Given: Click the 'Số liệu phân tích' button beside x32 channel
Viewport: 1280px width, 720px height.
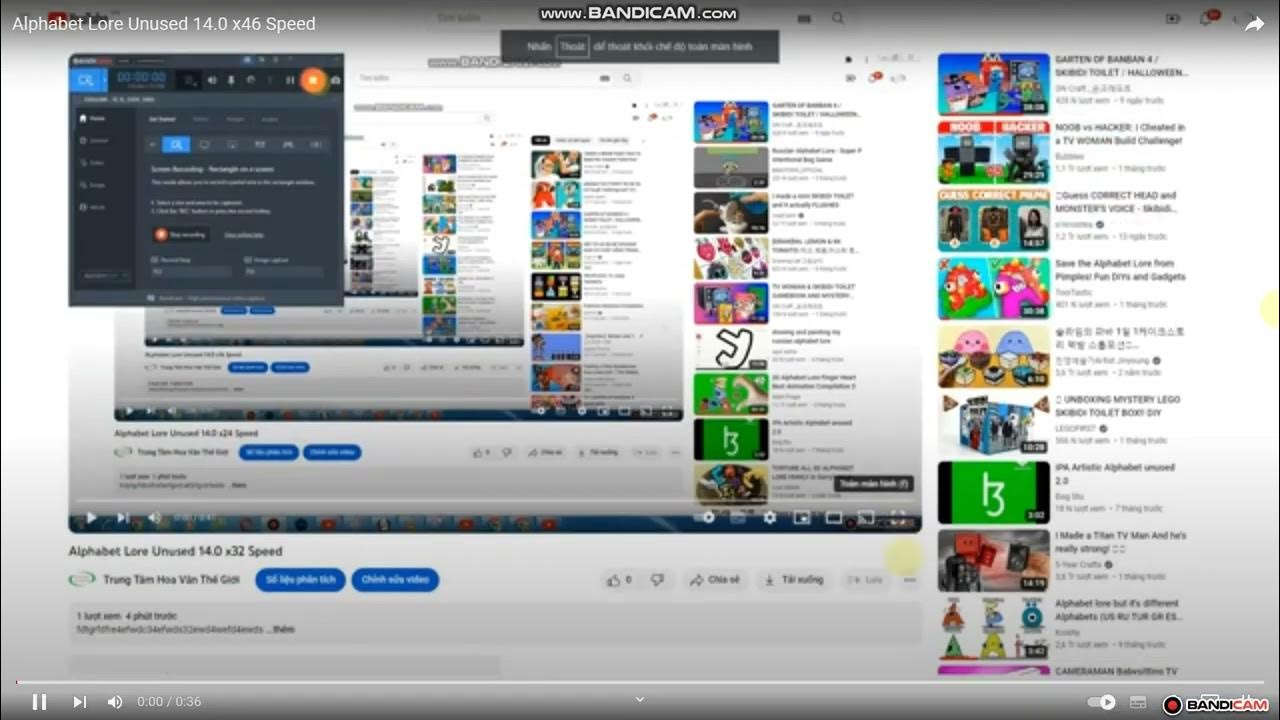Looking at the screenshot, I should tap(300, 580).
